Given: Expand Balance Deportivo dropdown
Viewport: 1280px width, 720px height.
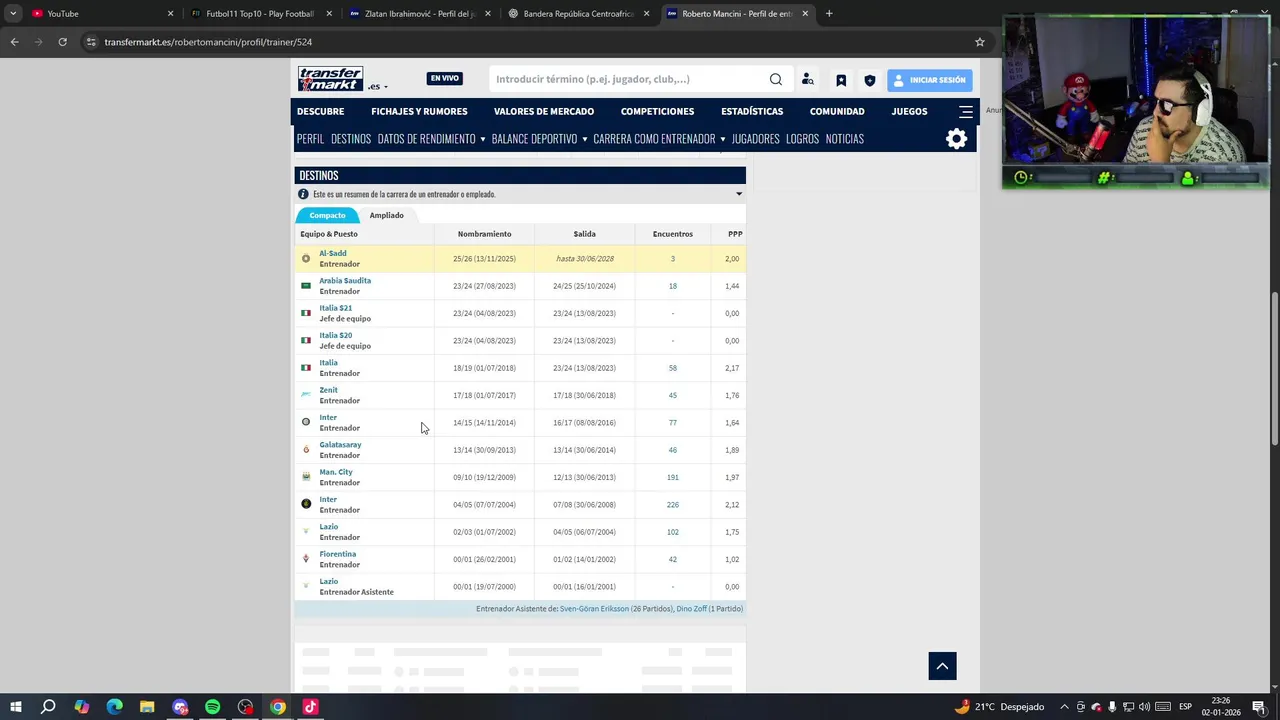Looking at the screenshot, I should click(584, 139).
